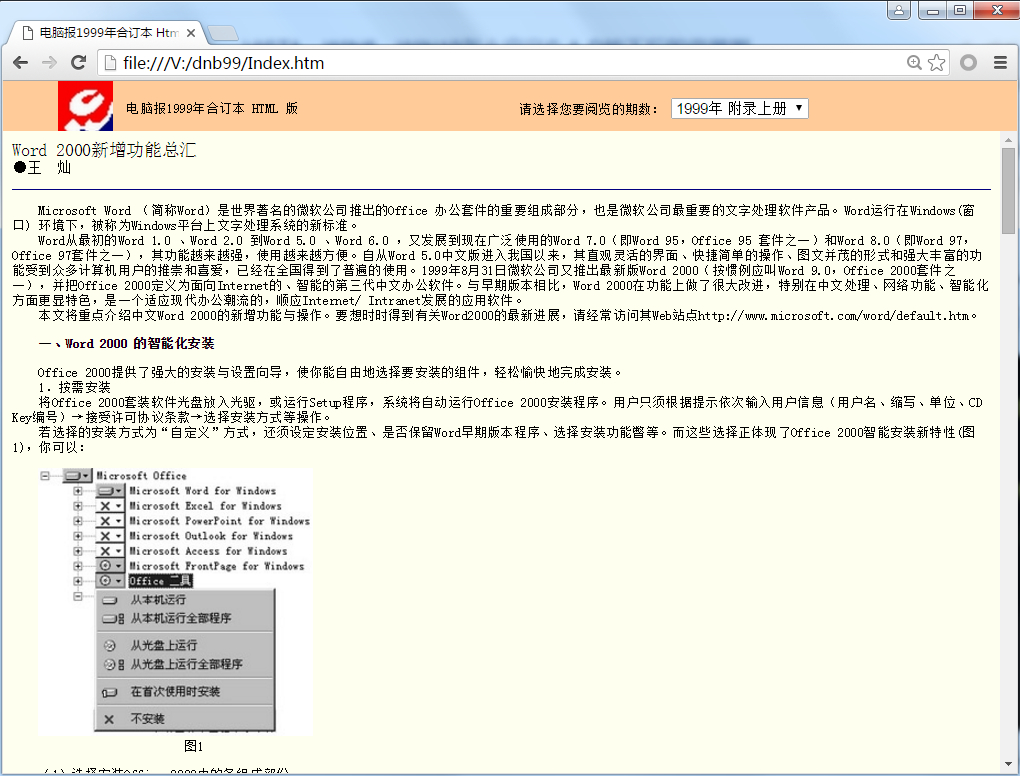The image size is (1020, 776).
Task: Click the header text 电脑报1999年合订本 HTML 版
Action: click(x=212, y=109)
